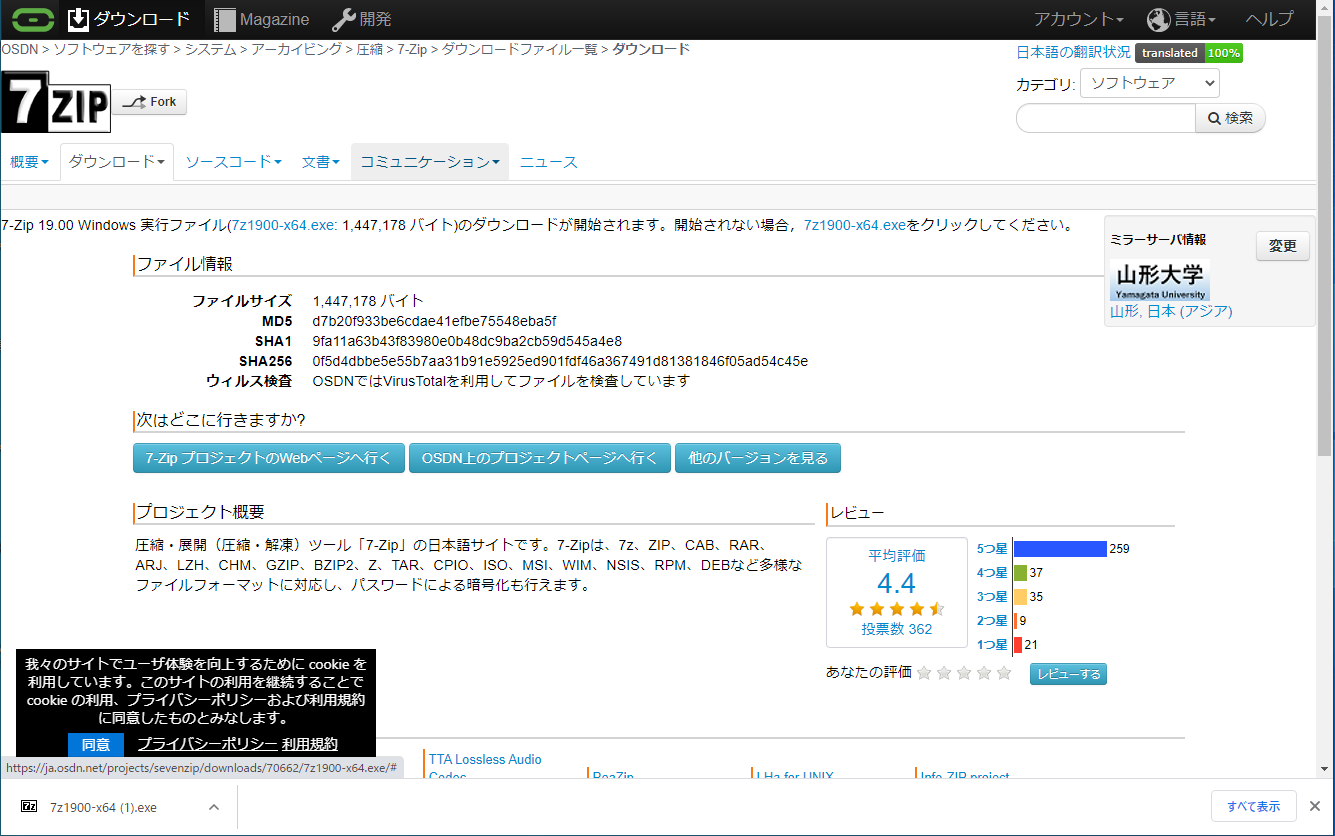Click the average rating 4.4 value
This screenshot has width=1335, height=836.
pyautogui.click(x=896, y=584)
